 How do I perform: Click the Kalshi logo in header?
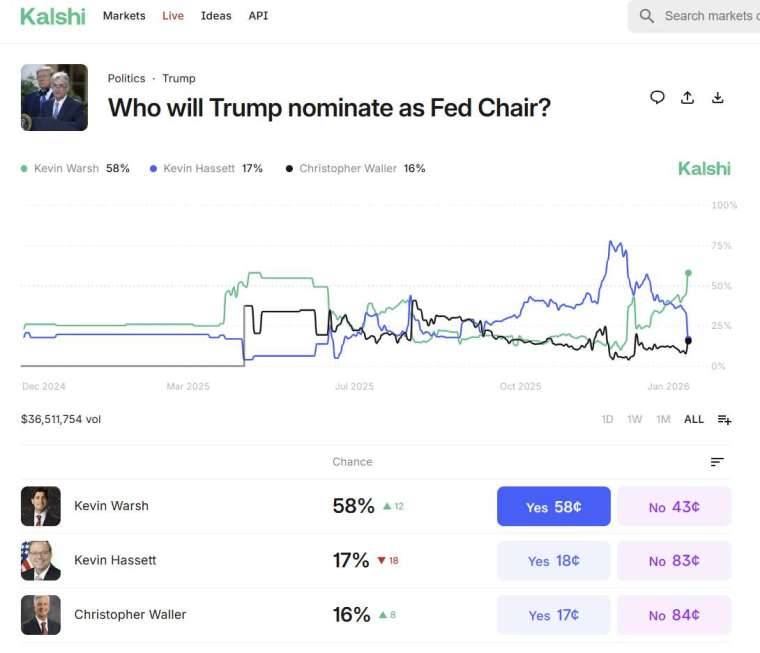[x=52, y=16]
